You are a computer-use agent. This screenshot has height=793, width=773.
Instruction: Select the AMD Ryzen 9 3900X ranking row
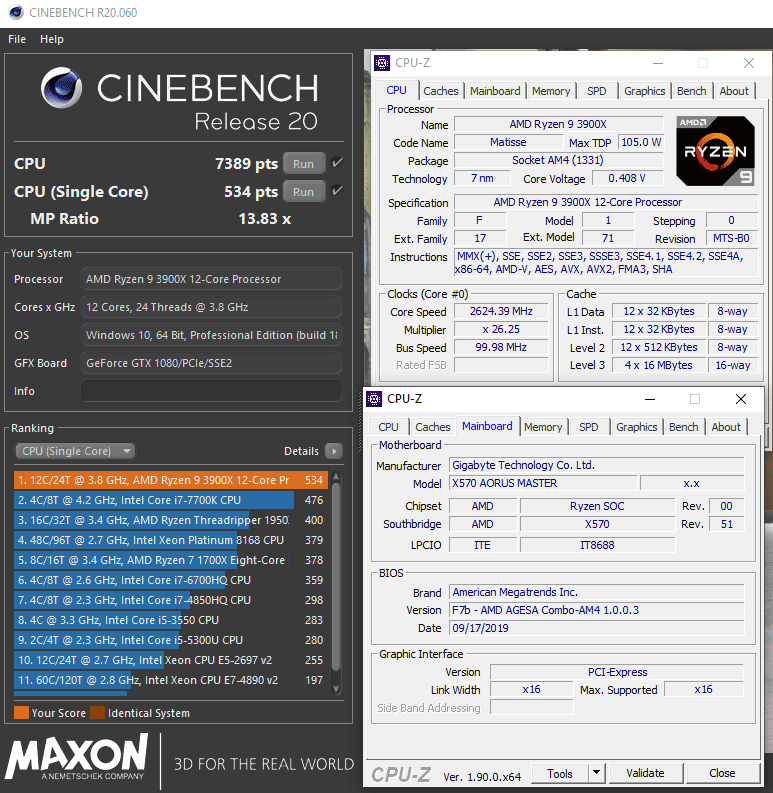pyautogui.click(x=171, y=480)
